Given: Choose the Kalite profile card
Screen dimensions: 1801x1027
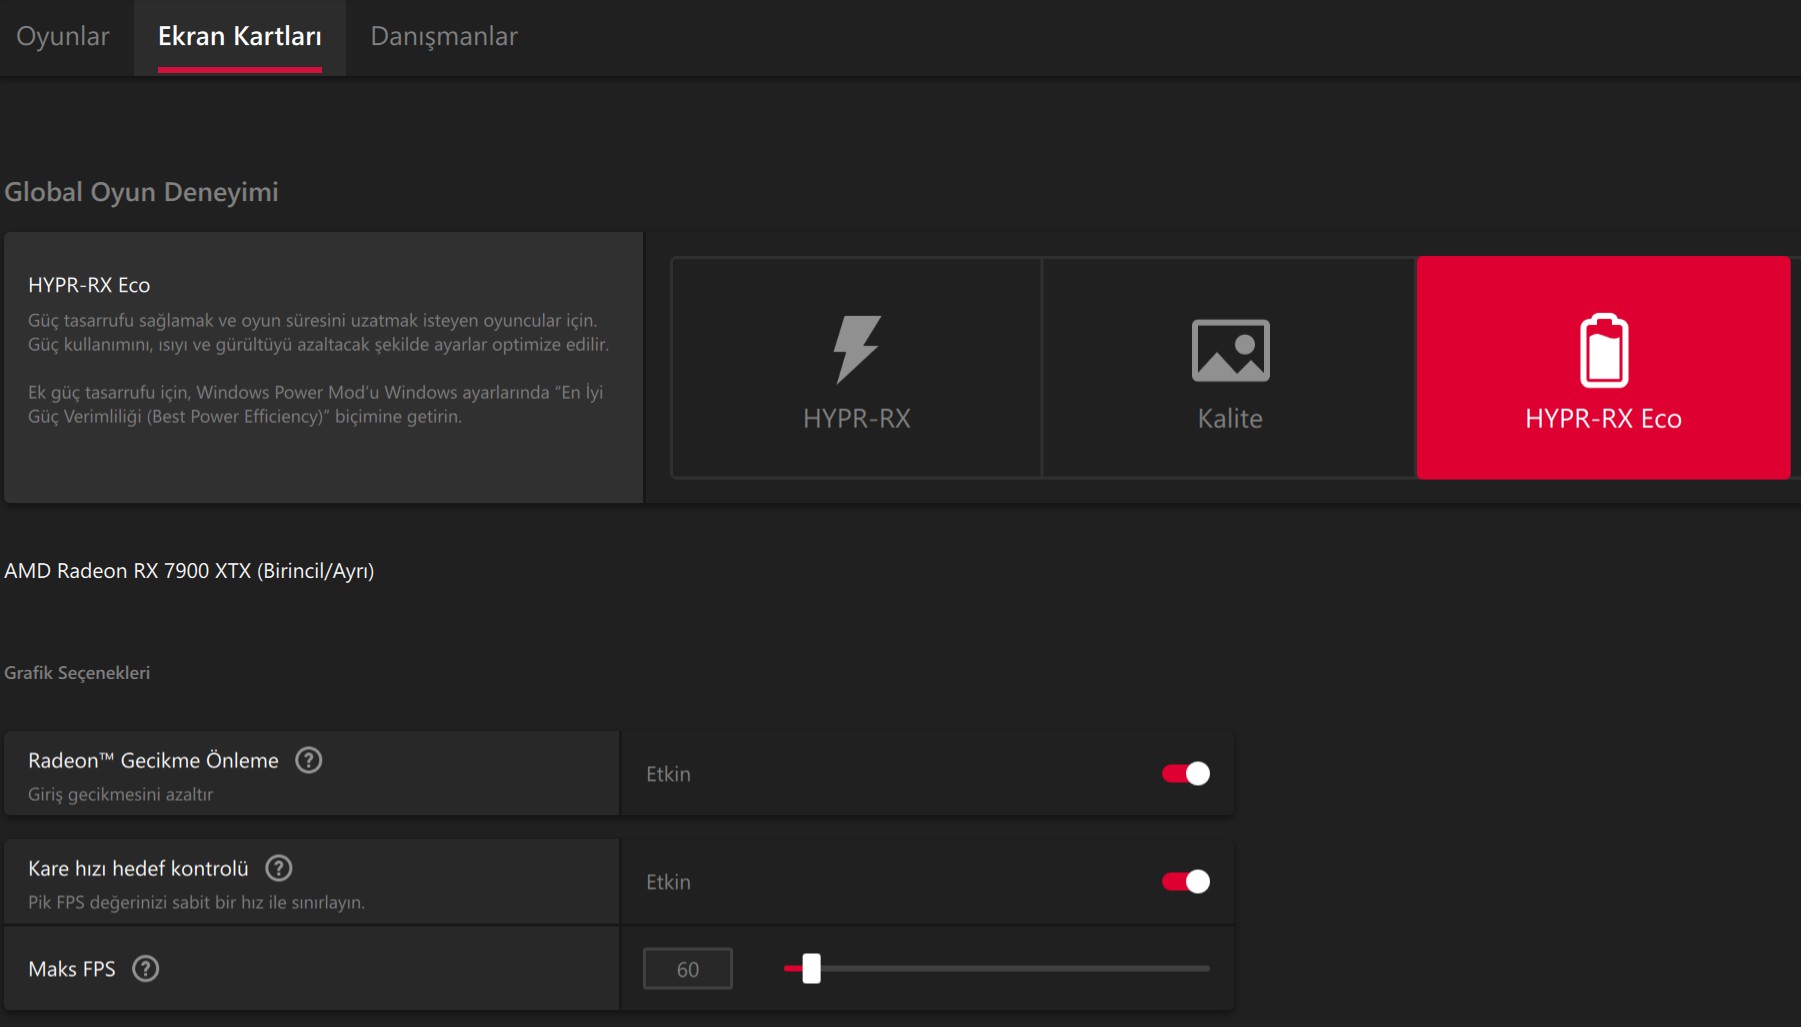Looking at the screenshot, I should click(x=1230, y=368).
